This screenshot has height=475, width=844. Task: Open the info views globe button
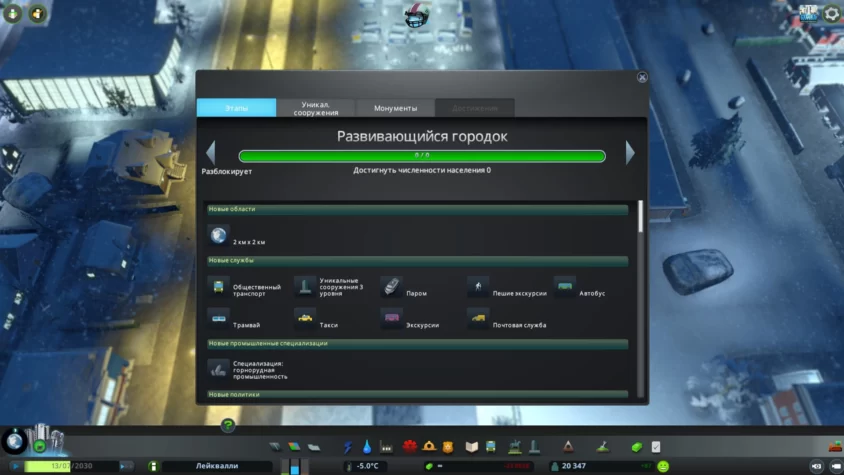pos(15,442)
